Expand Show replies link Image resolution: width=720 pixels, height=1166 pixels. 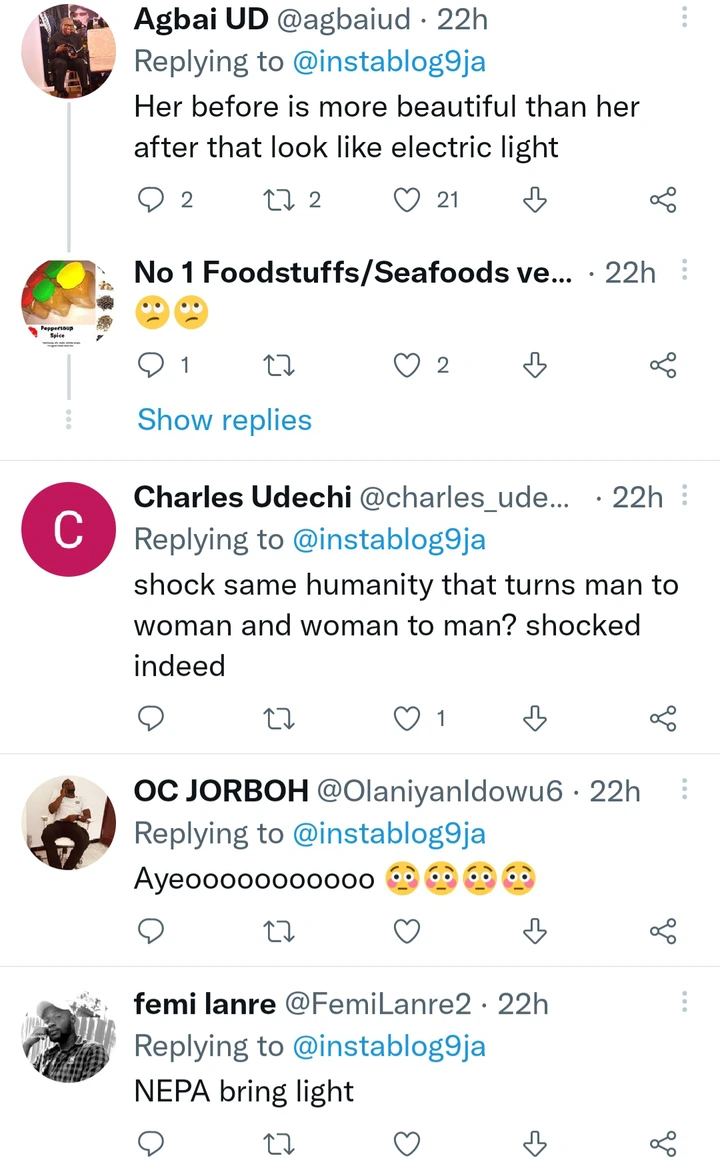[224, 420]
